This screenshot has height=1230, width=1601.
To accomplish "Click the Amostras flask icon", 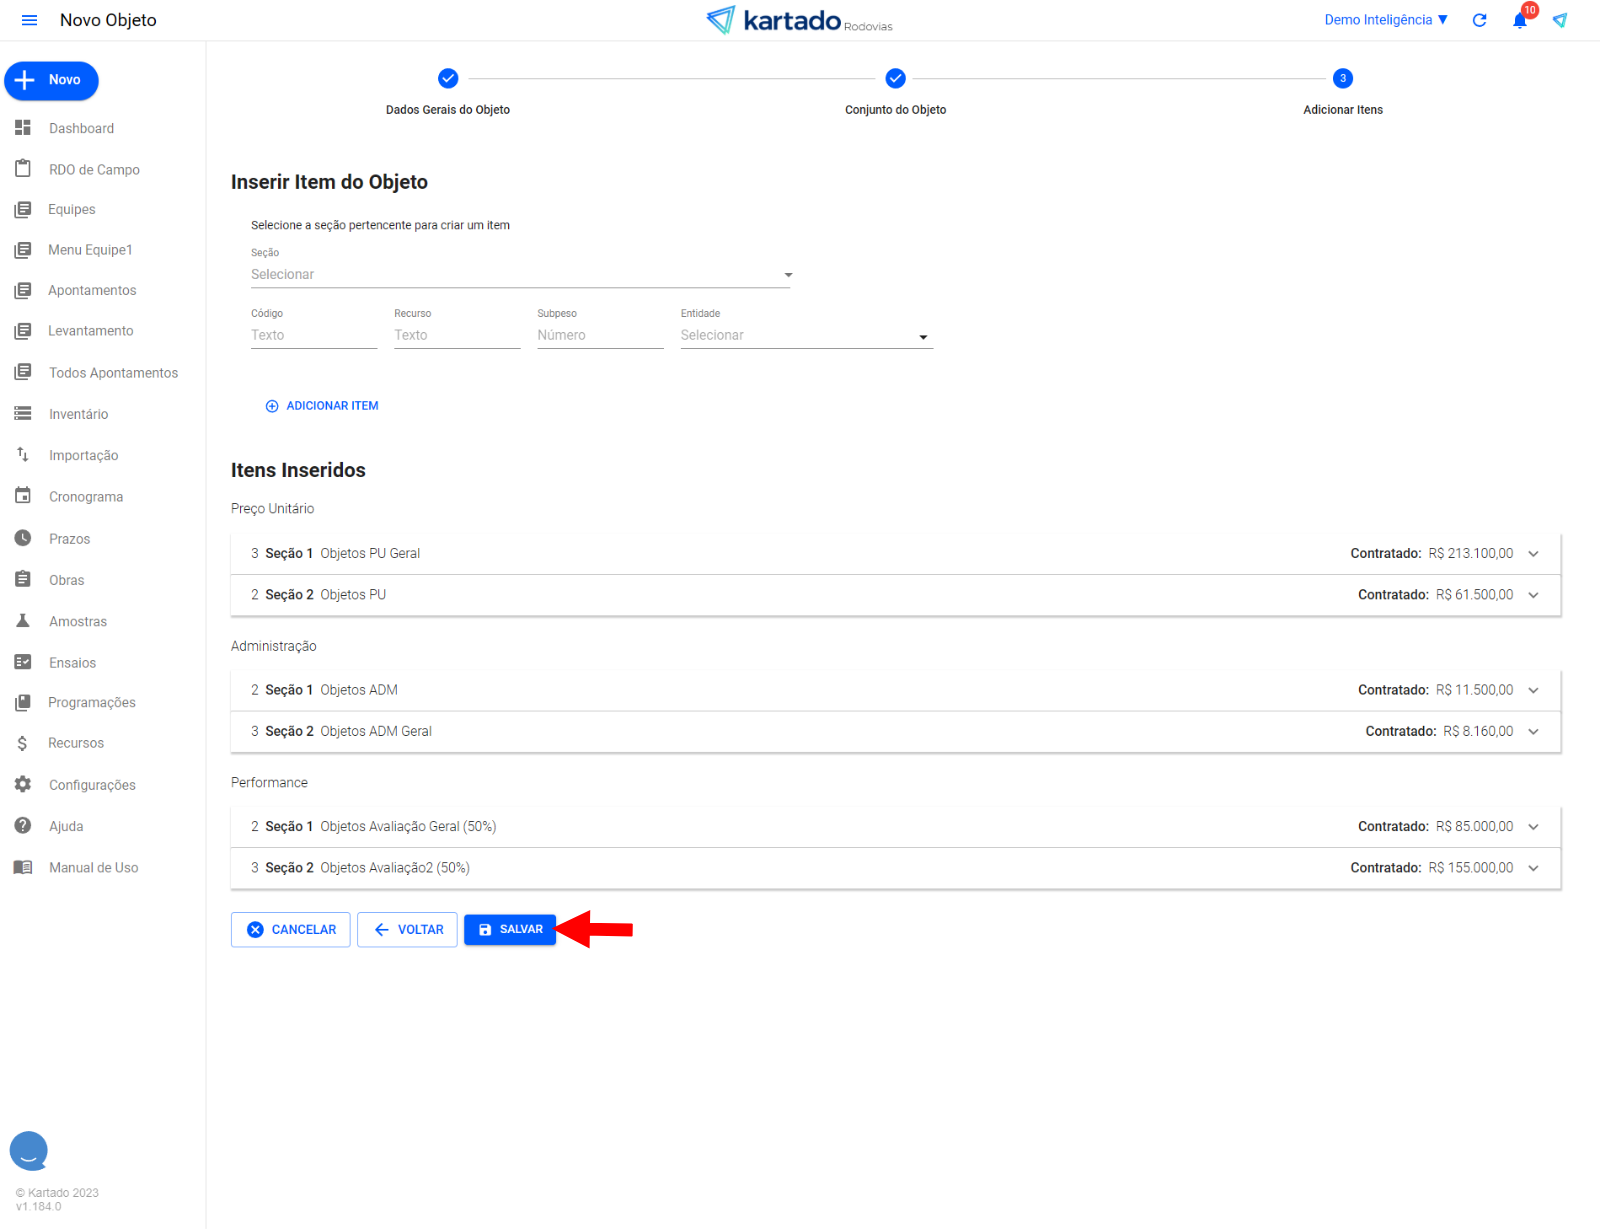I will point(23,621).
